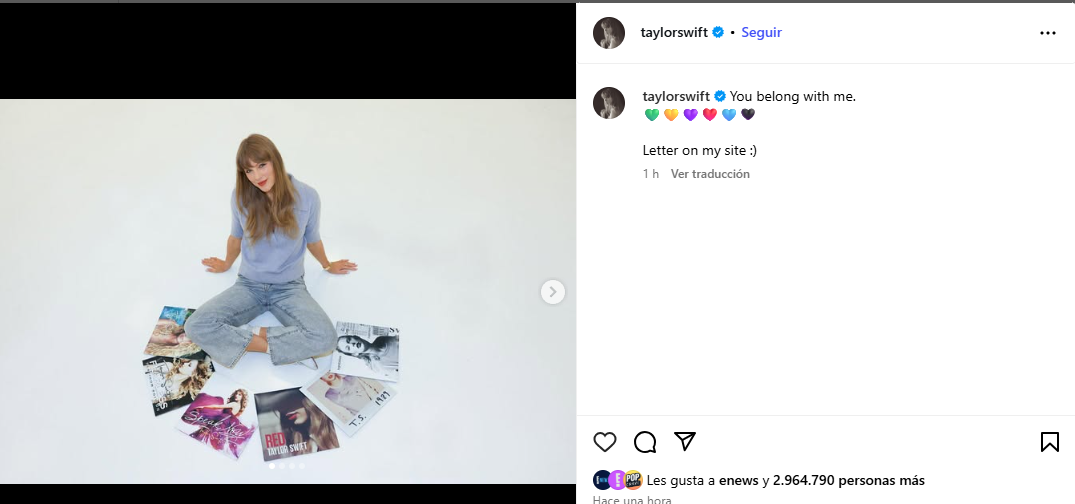
Task: Open the enews profile from the likes line
Action: click(738, 481)
